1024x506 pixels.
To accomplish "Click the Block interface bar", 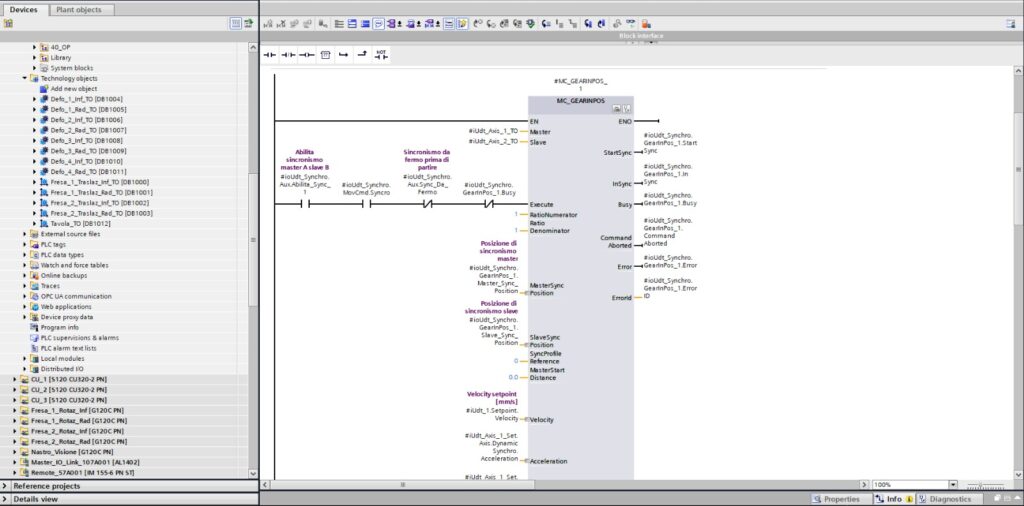I will coord(641,36).
